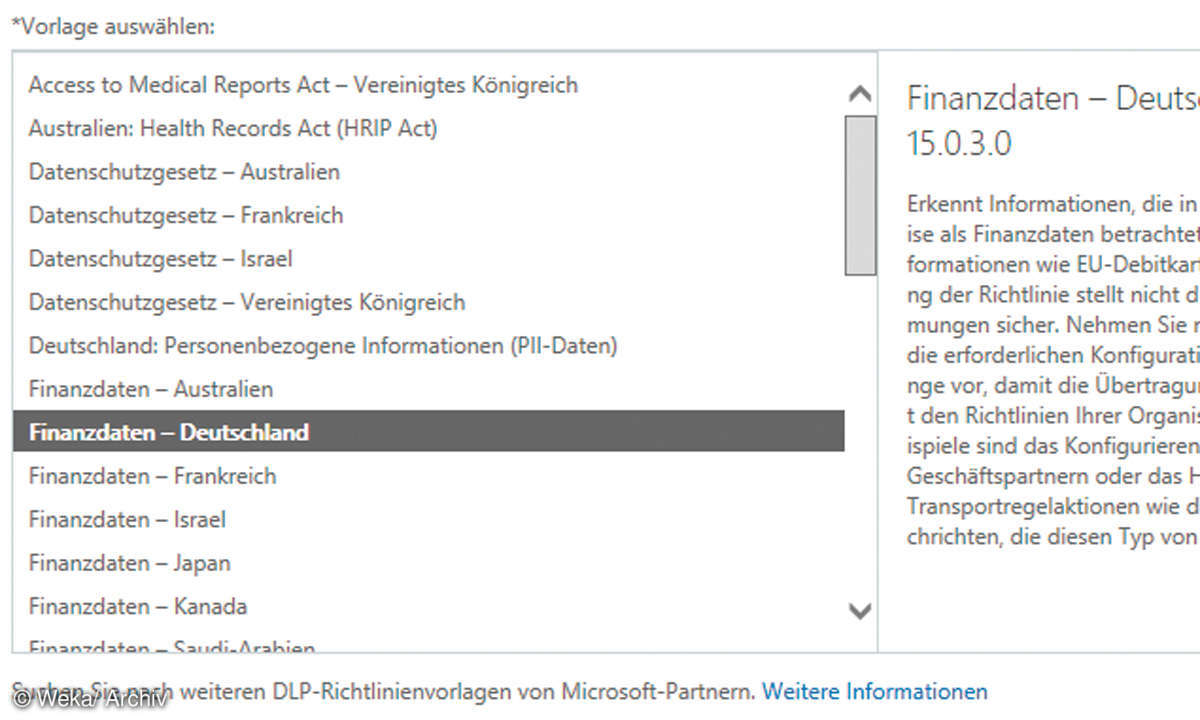Select Finanzdaten – Australien
Viewport: 1200px width, 720px height.
pos(151,389)
